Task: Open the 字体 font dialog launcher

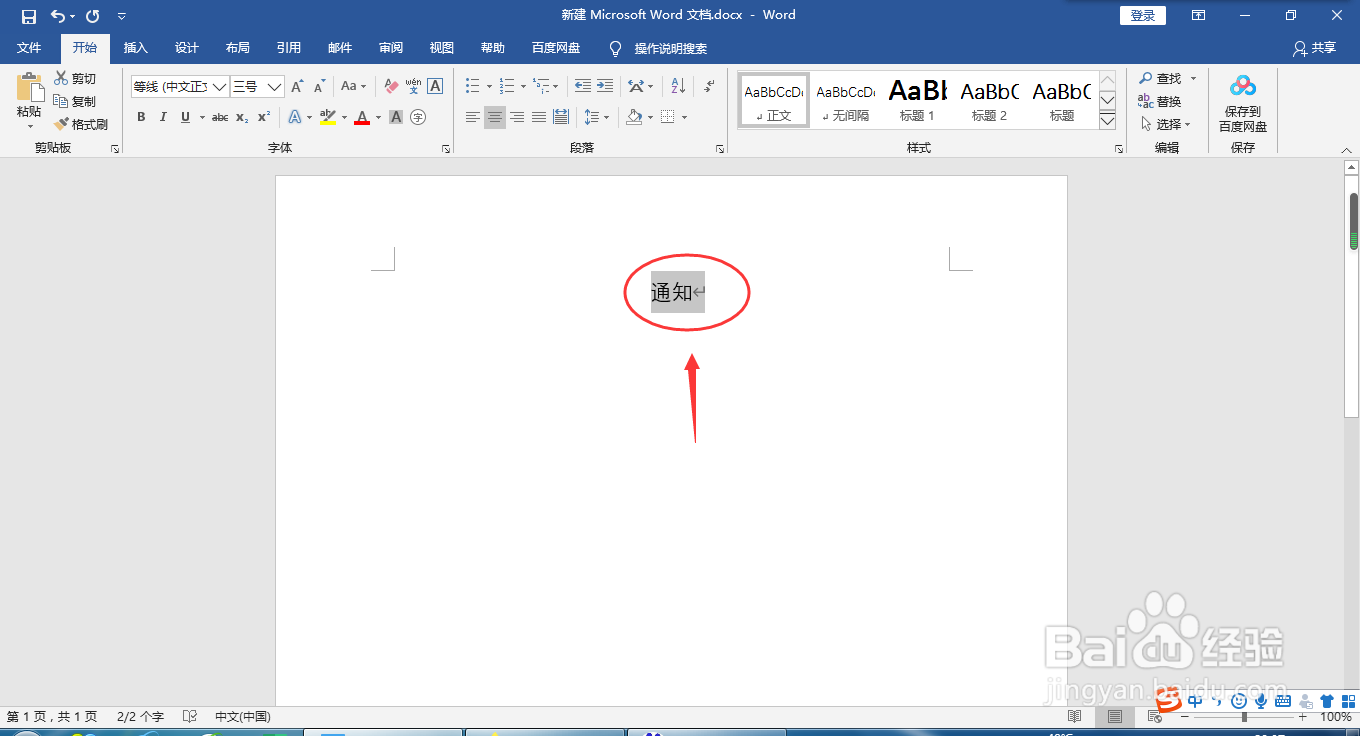Action: 446,148
